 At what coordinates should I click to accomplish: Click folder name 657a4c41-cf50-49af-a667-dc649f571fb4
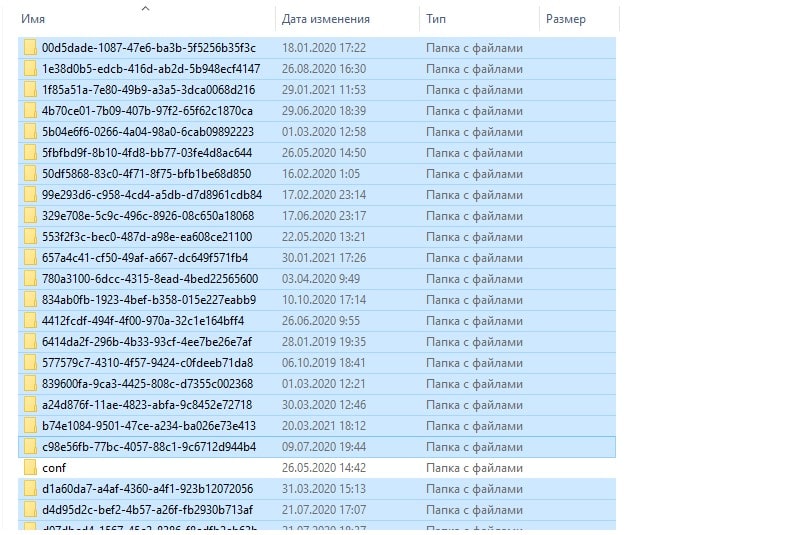pos(145,258)
